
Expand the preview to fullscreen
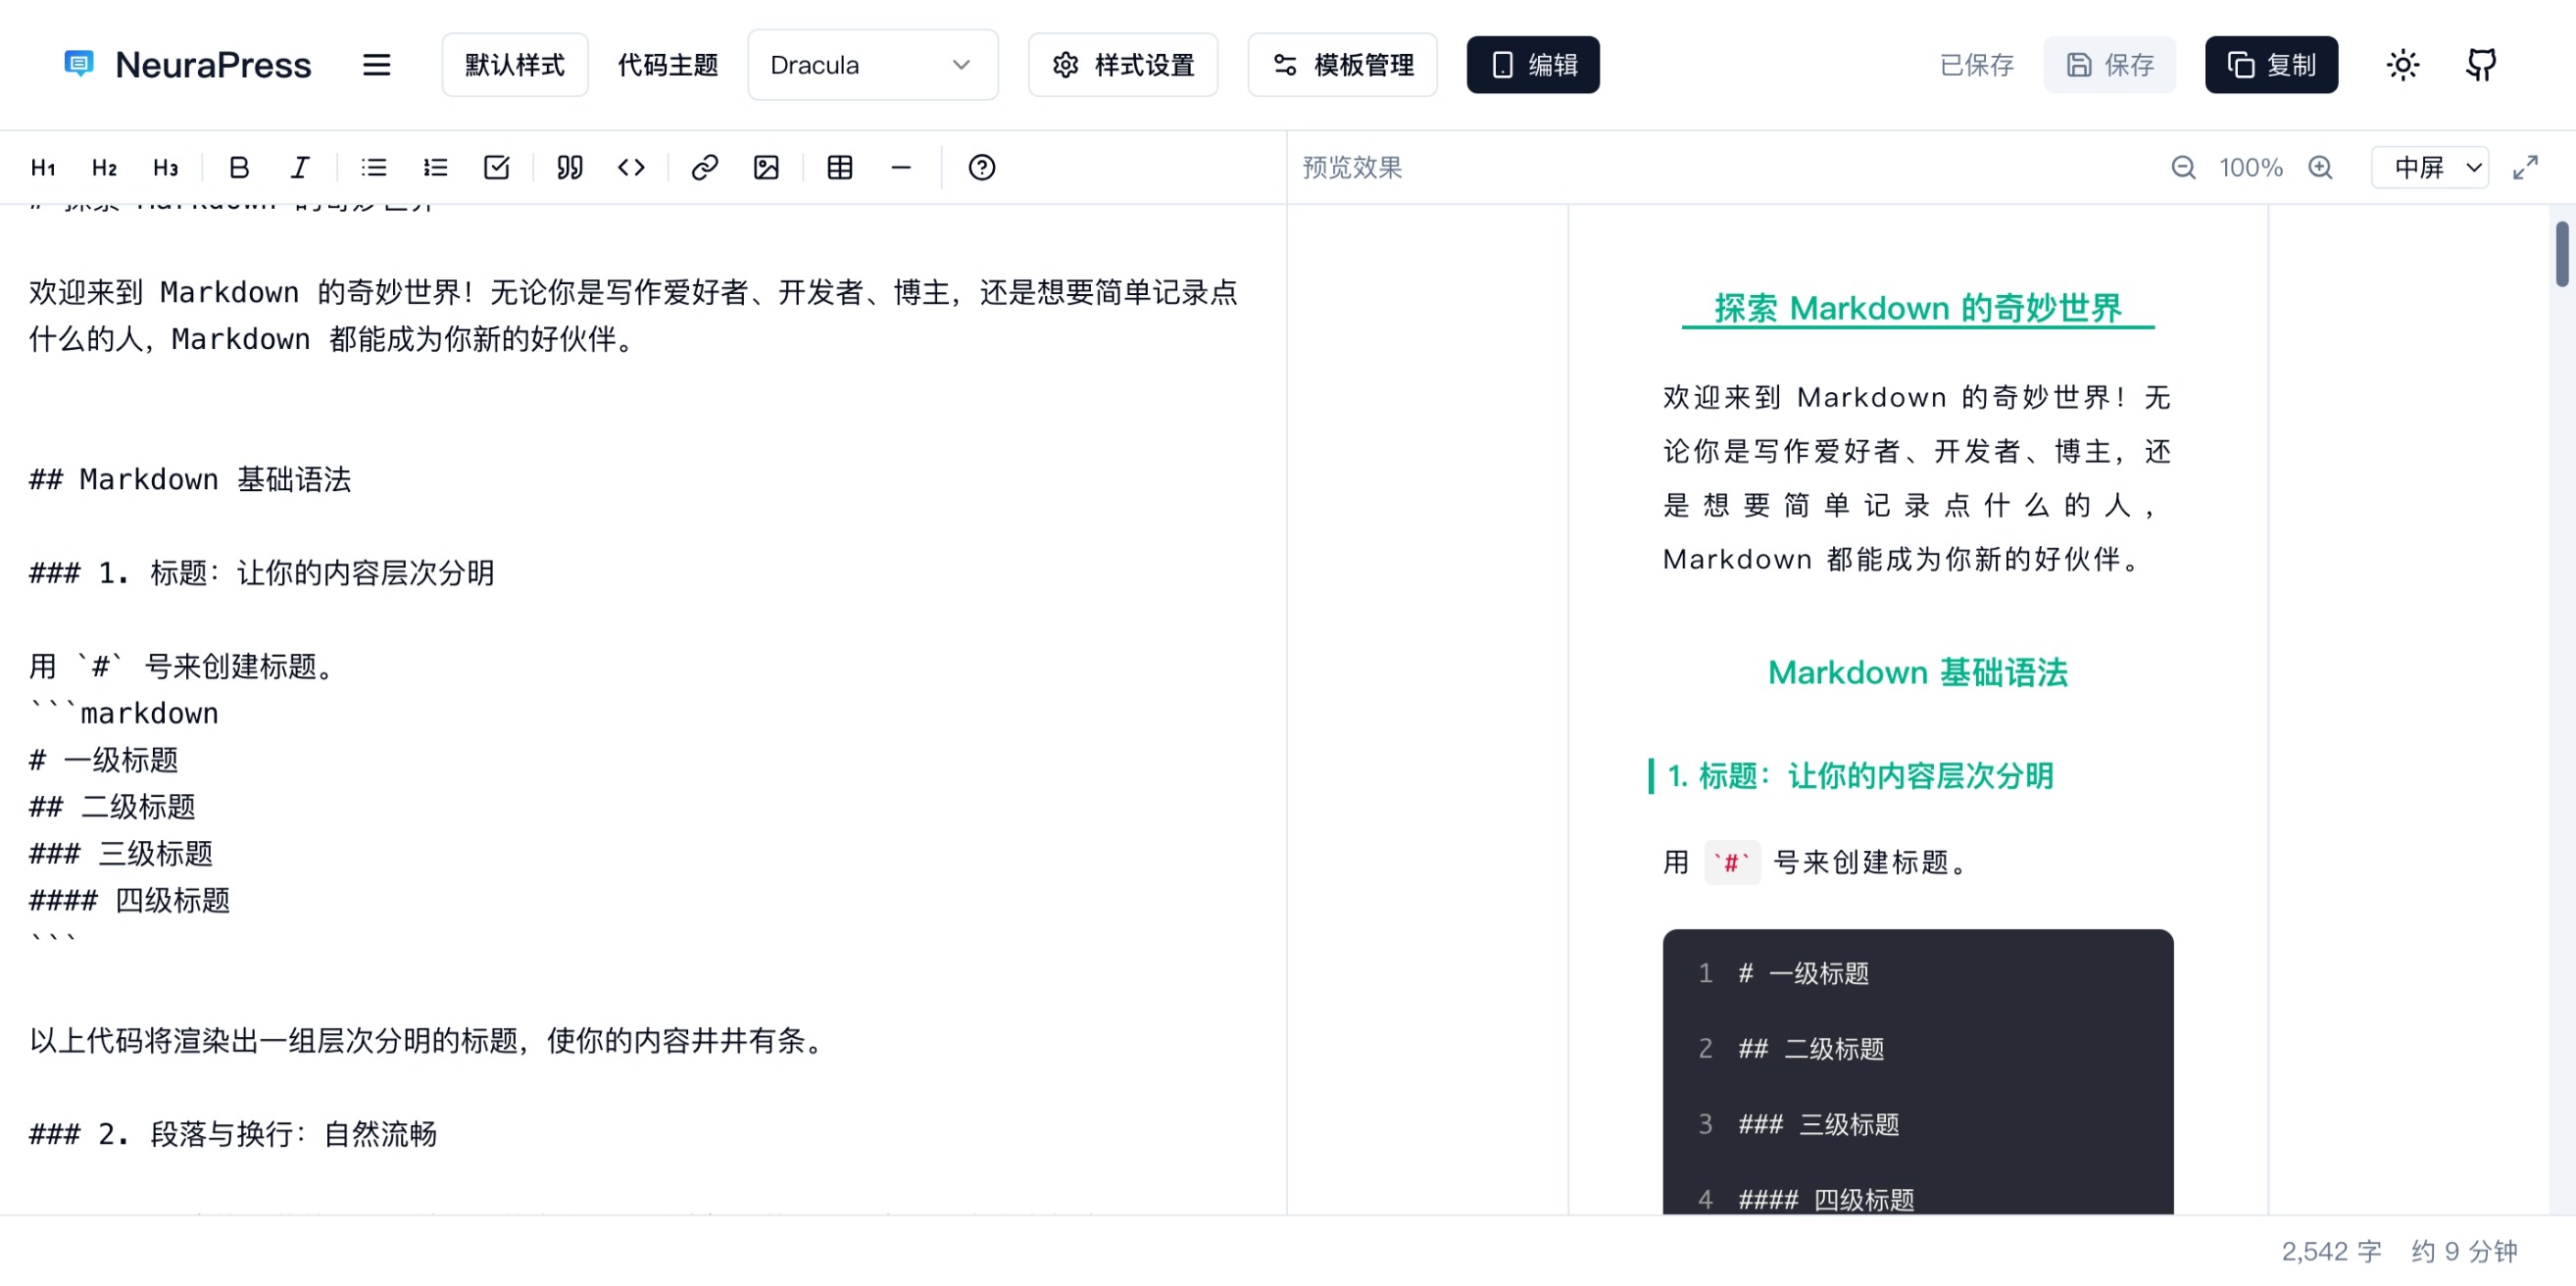tap(2525, 168)
